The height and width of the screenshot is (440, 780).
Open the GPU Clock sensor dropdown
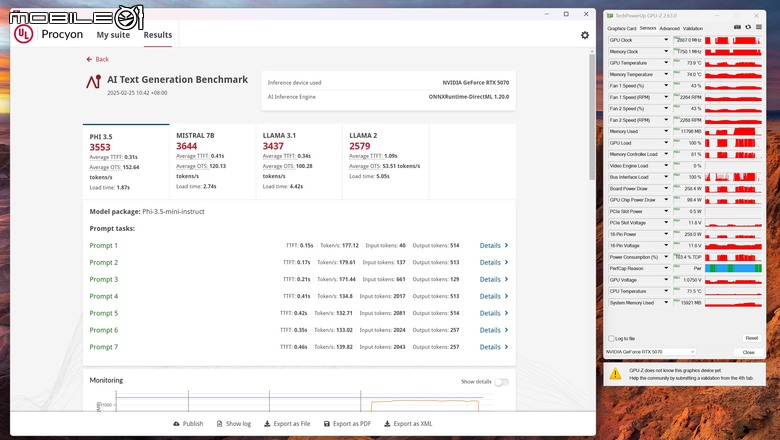point(666,40)
